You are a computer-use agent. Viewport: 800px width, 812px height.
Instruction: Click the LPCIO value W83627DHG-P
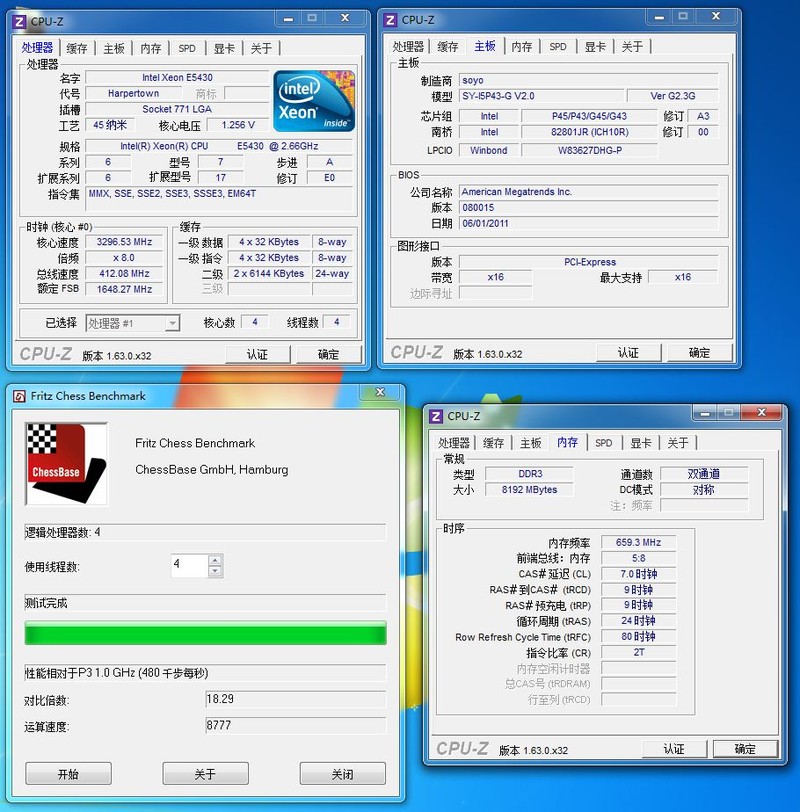pyautogui.click(x=589, y=151)
